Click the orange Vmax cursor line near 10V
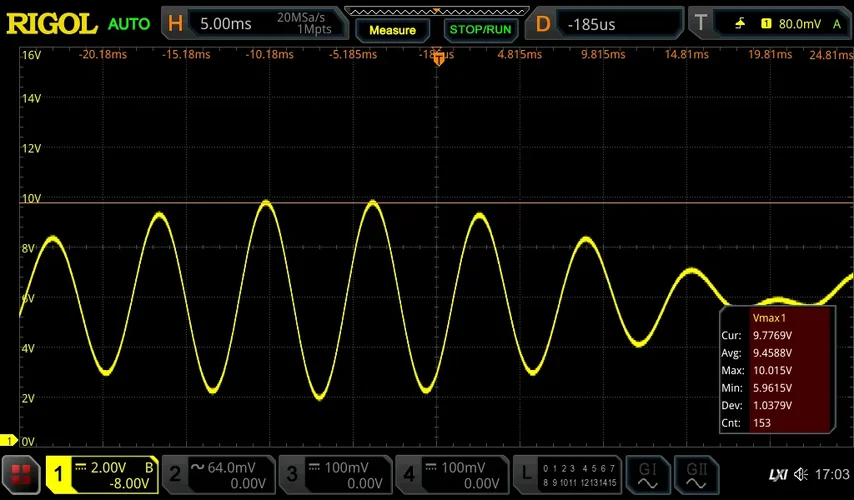854x500 pixels. click(437, 203)
